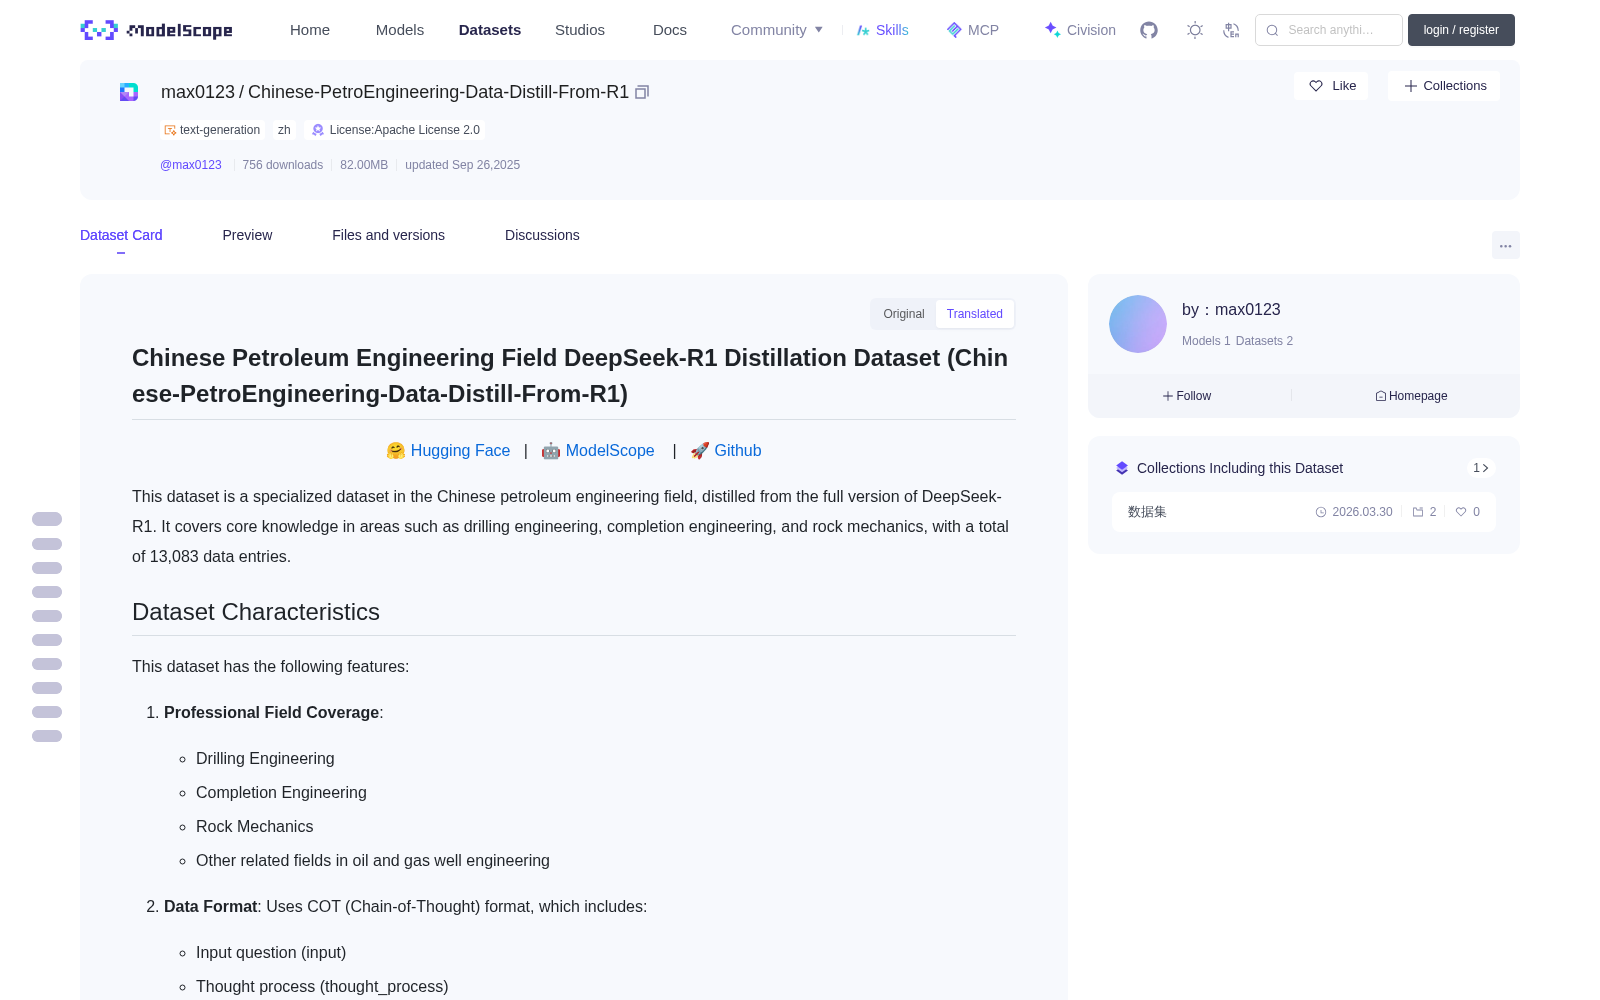Image resolution: width=1600 pixels, height=1000 pixels.
Task: Click the login / register button
Action: click(x=1461, y=30)
